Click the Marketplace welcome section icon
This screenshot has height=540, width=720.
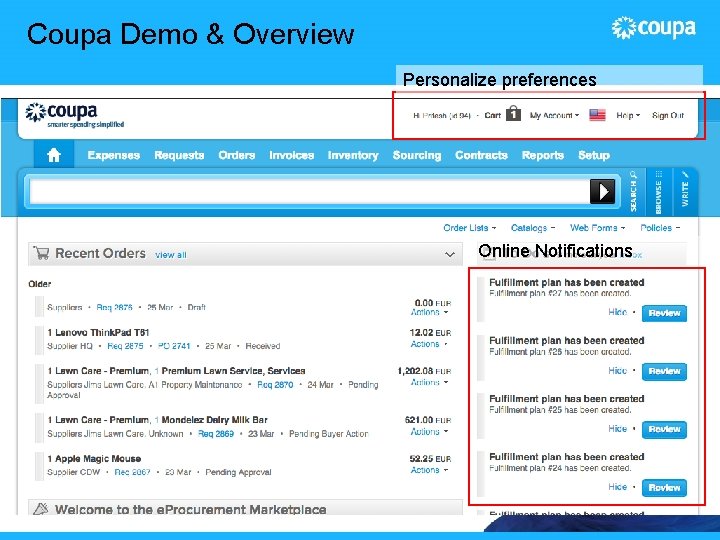[x=41, y=508]
